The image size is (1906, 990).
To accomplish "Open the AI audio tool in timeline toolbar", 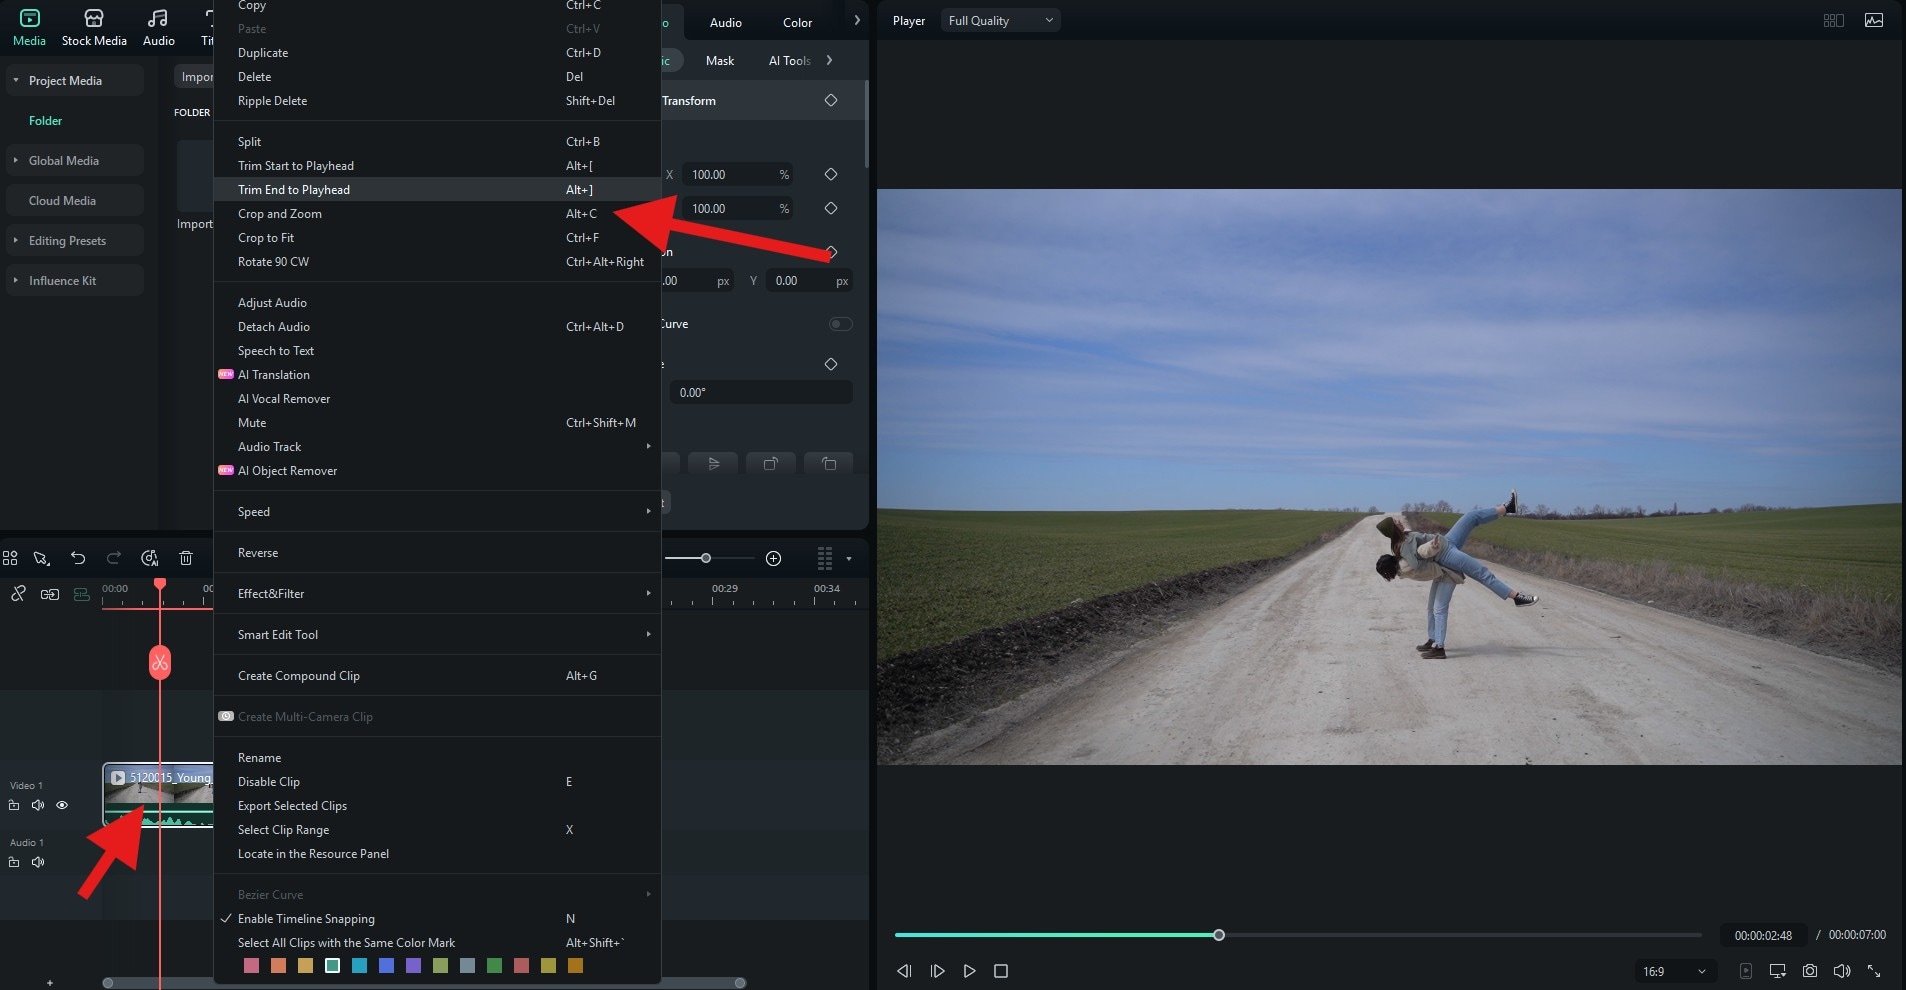I will (x=149, y=558).
